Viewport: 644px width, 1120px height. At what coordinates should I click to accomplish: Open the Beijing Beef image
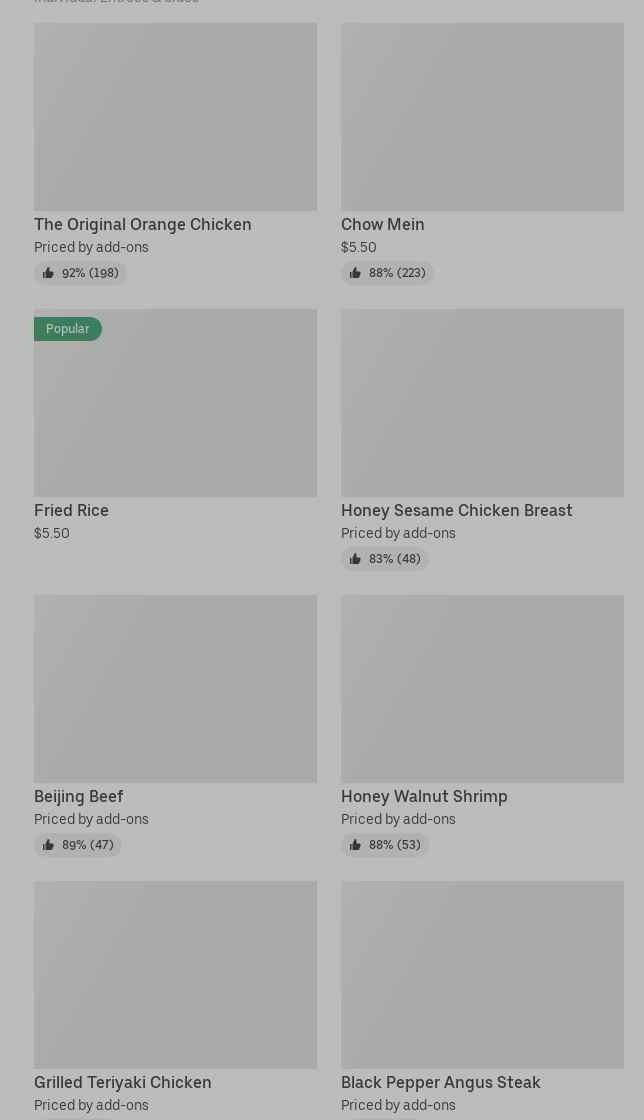[175, 689]
